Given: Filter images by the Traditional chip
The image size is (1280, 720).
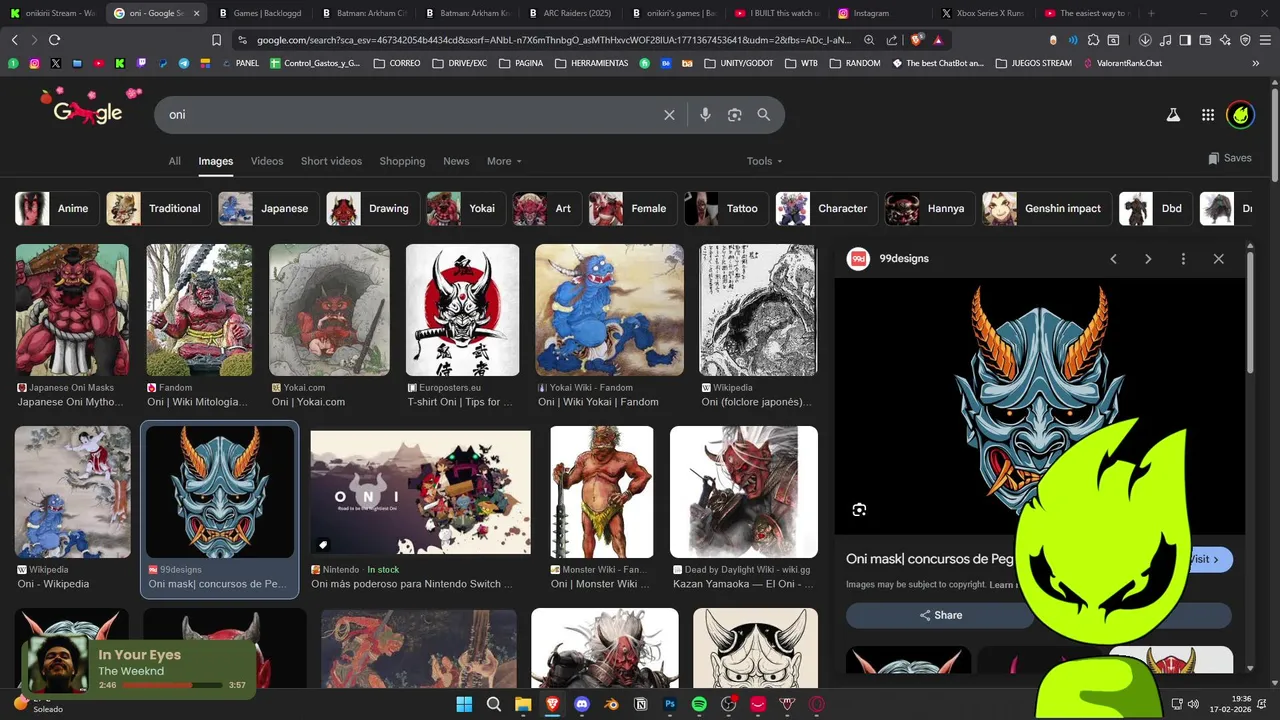Looking at the screenshot, I should 159,209.
